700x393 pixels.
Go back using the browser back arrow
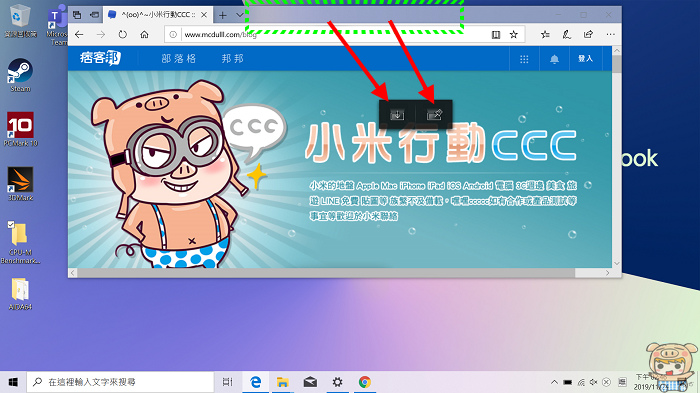(79, 34)
